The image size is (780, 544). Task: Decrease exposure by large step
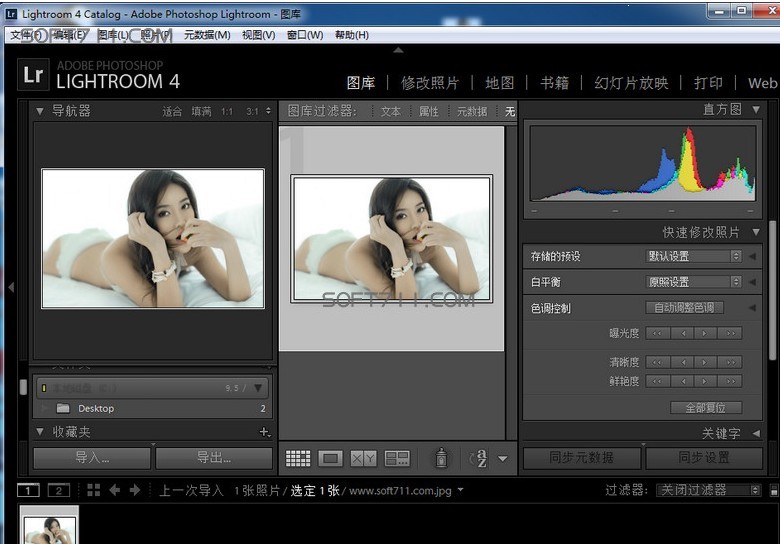click(x=658, y=333)
